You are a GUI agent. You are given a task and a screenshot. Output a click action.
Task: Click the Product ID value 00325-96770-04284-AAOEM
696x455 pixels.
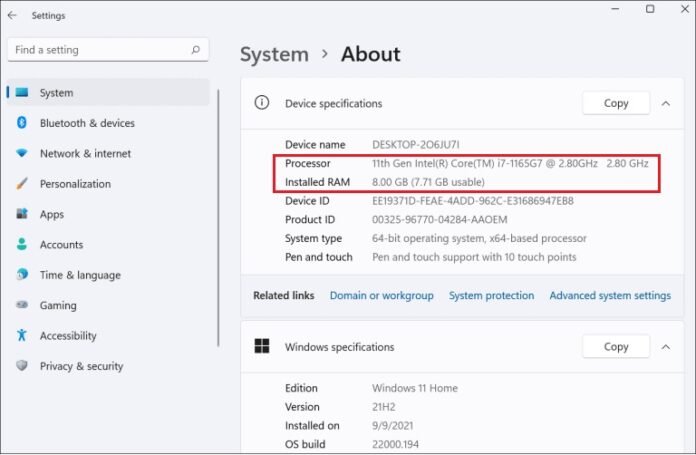click(439, 219)
